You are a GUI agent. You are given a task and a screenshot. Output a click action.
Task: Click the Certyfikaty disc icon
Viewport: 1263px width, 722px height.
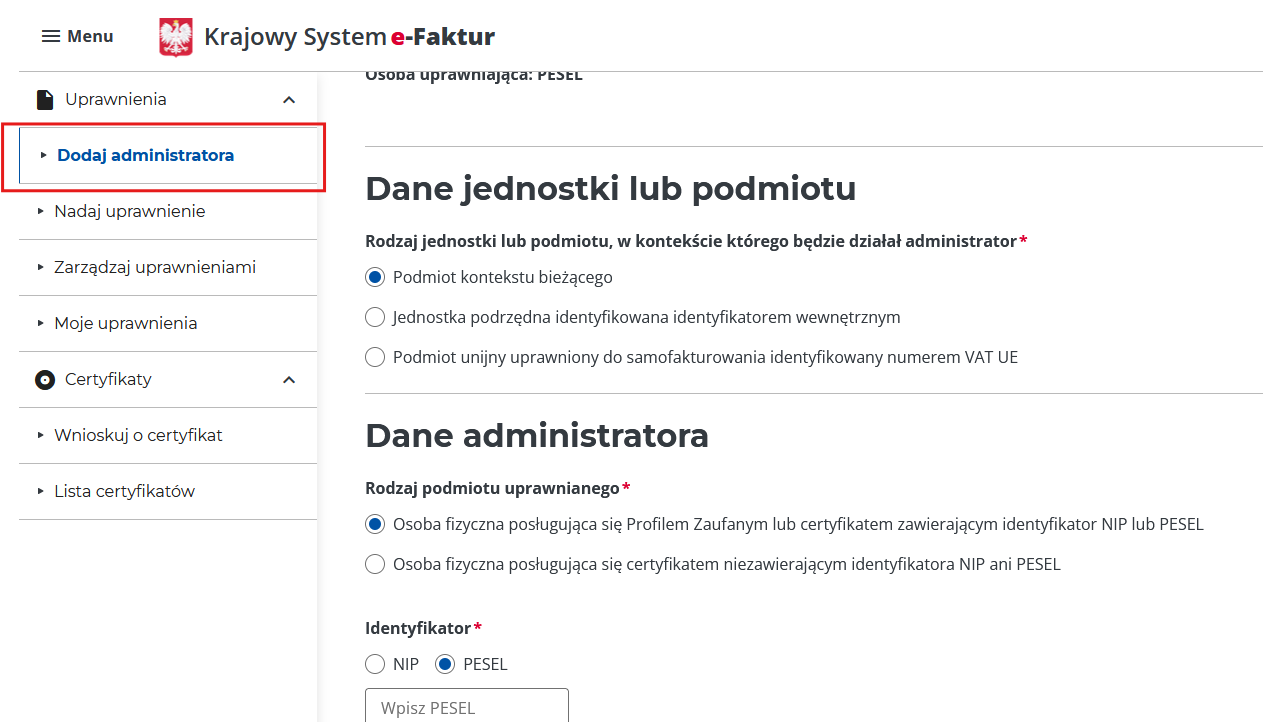pos(44,380)
